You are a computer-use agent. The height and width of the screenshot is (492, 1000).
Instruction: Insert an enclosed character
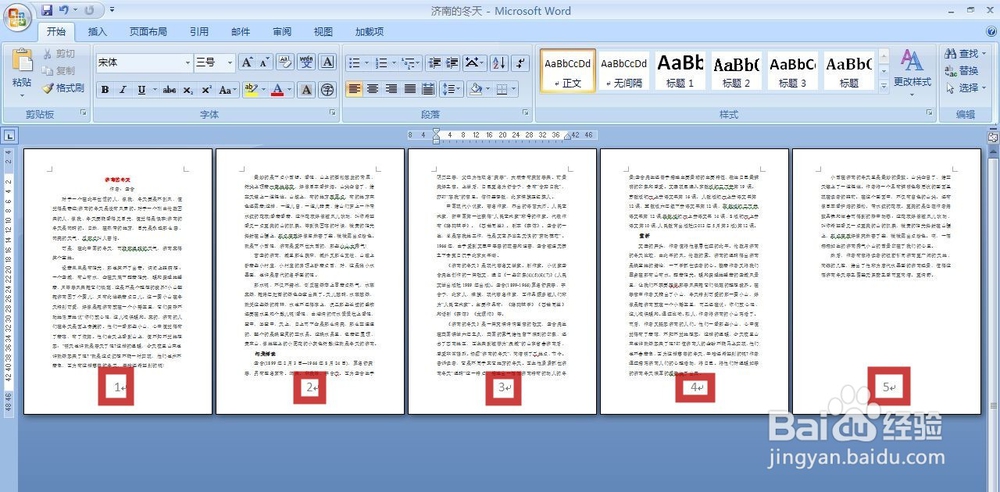click(x=328, y=90)
